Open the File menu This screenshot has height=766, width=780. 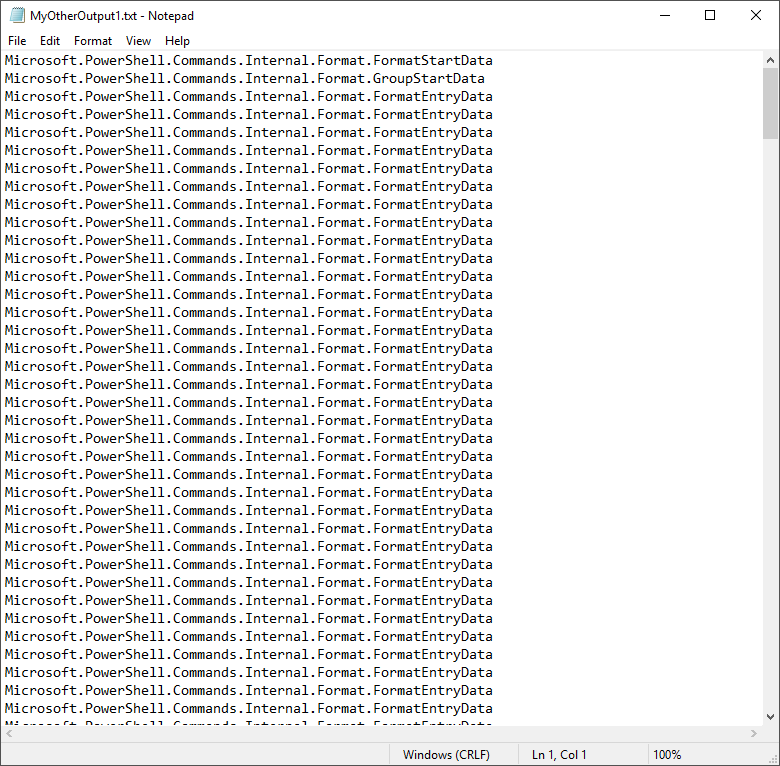point(17,41)
